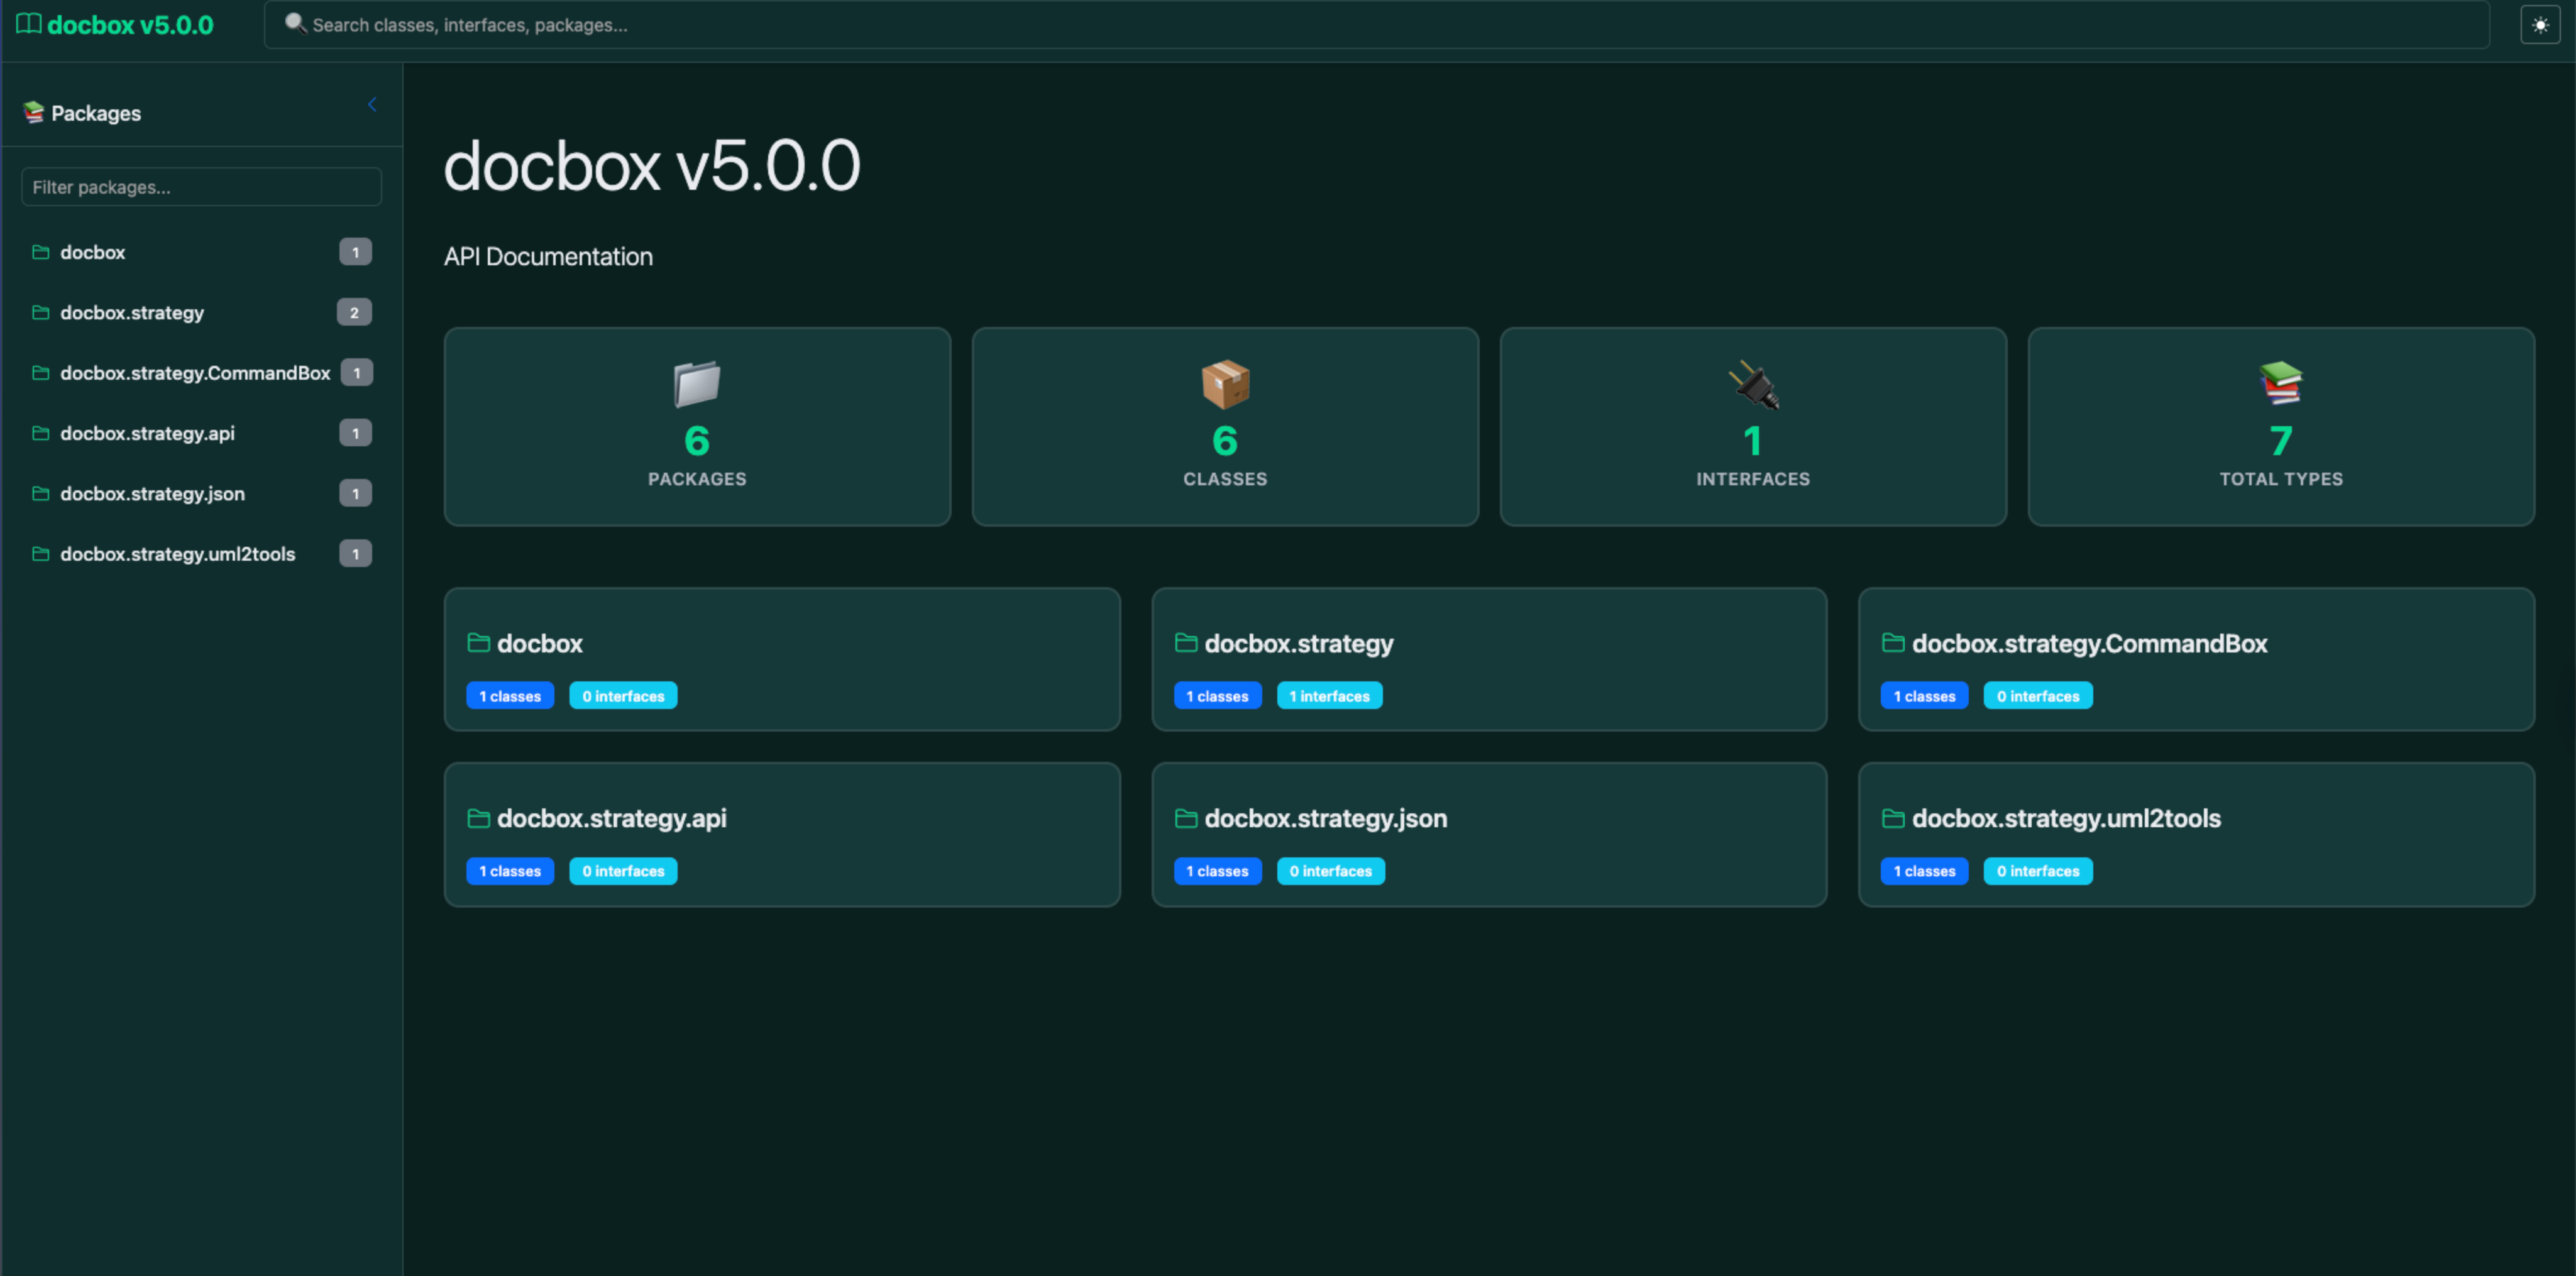Open the docbox.strategy.json package card
This screenshot has height=1276, width=2576.
[x=1325, y=818]
